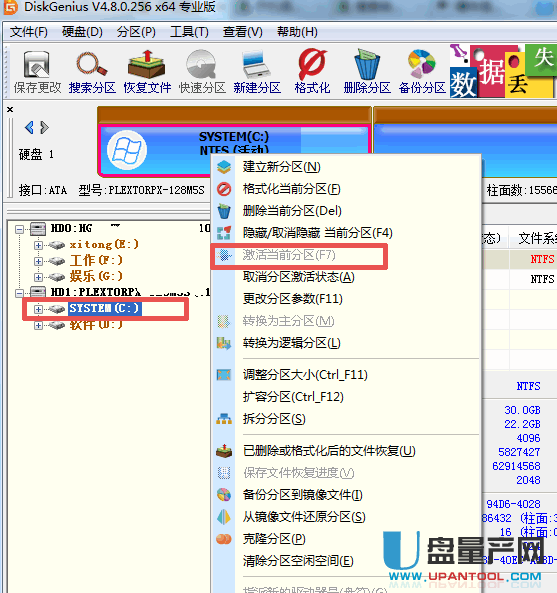Close the disk panel with small X
This screenshot has height=593, width=557.
tap(10, 110)
